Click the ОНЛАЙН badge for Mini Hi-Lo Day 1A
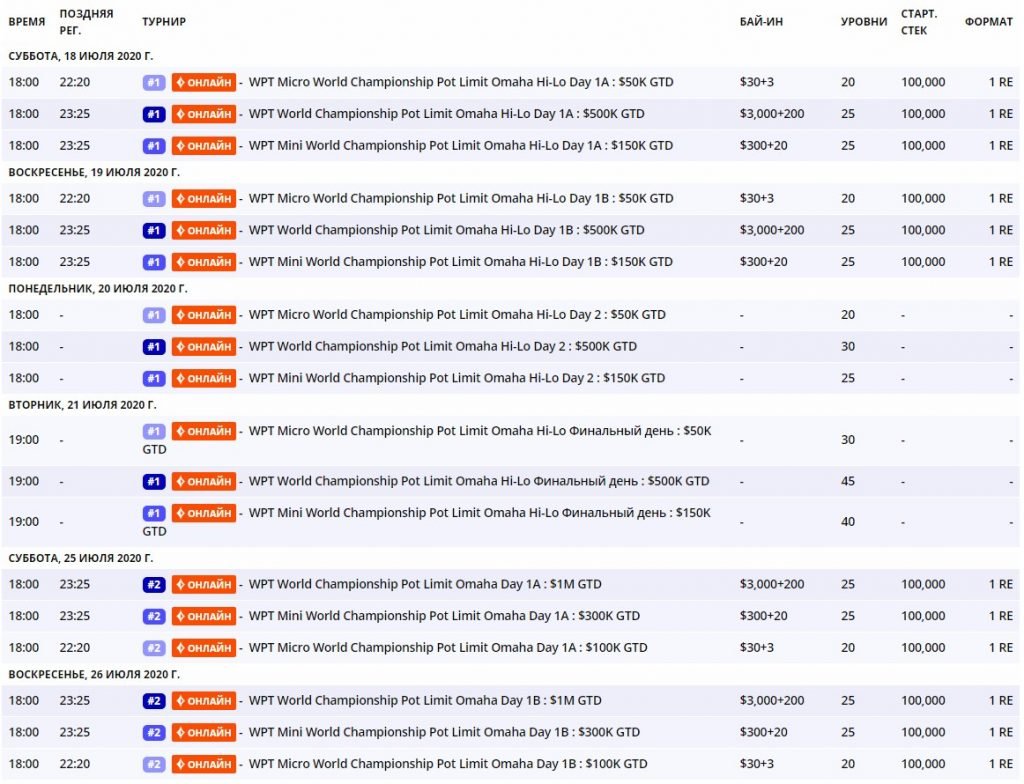Screen dimensions: 1024x784 coord(204,146)
